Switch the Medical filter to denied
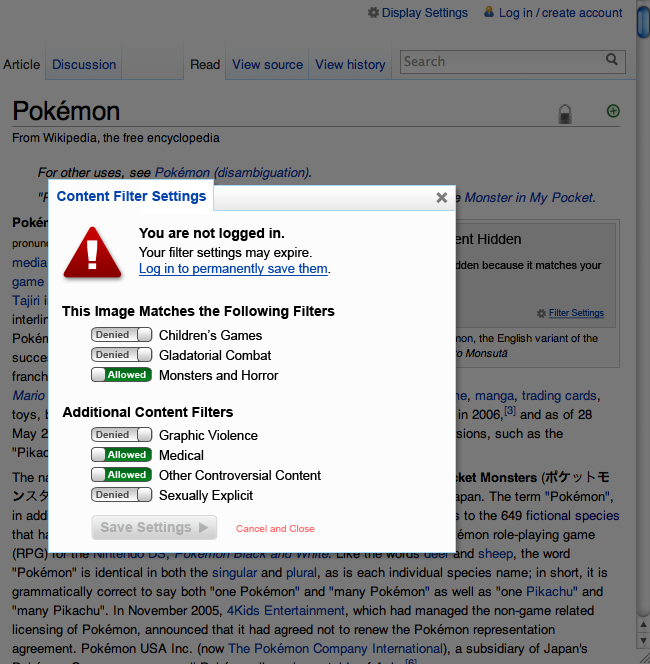Image resolution: width=650 pixels, height=664 pixels. (122, 455)
